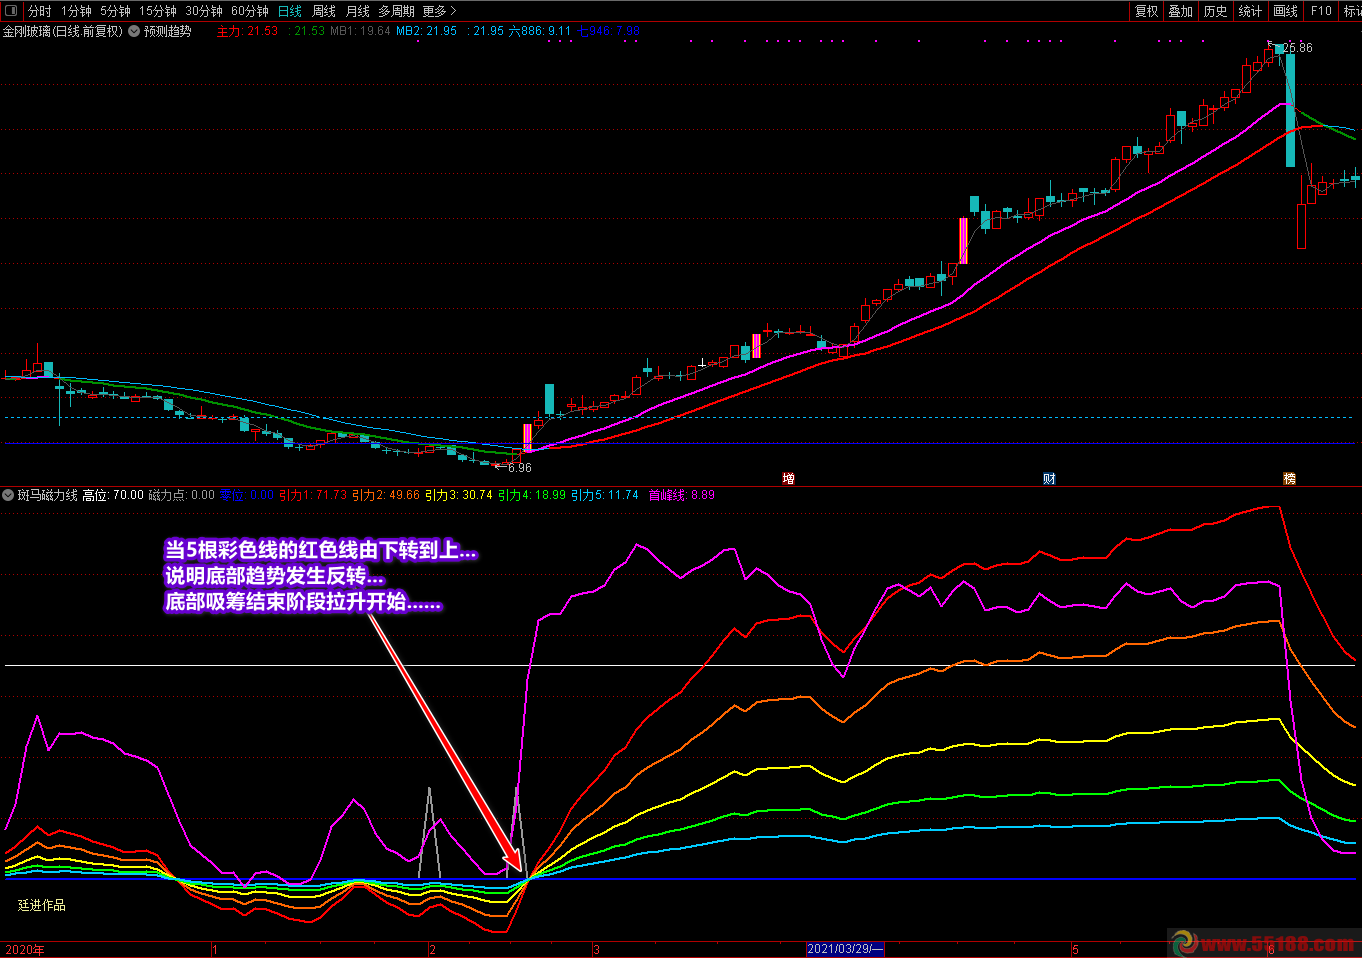The image size is (1362, 958).
Task: Switch to 多周期 view
Action: (396, 11)
